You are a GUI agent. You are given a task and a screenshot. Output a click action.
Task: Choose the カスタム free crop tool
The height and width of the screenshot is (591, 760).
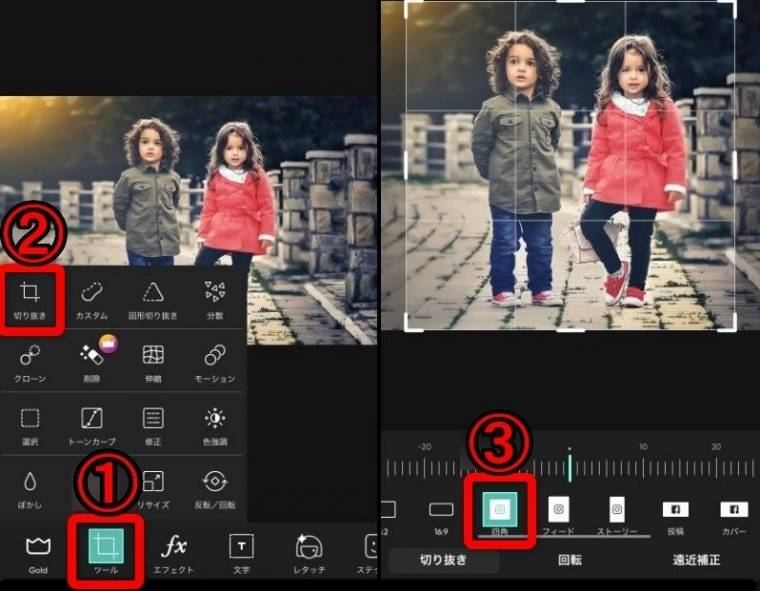(x=92, y=300)
